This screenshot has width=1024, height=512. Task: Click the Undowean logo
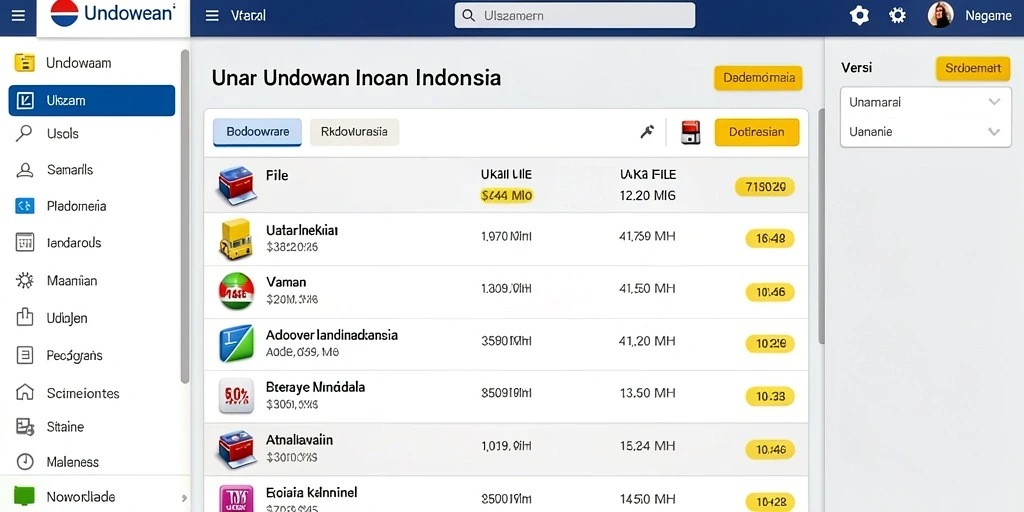[x=113, y=14]
